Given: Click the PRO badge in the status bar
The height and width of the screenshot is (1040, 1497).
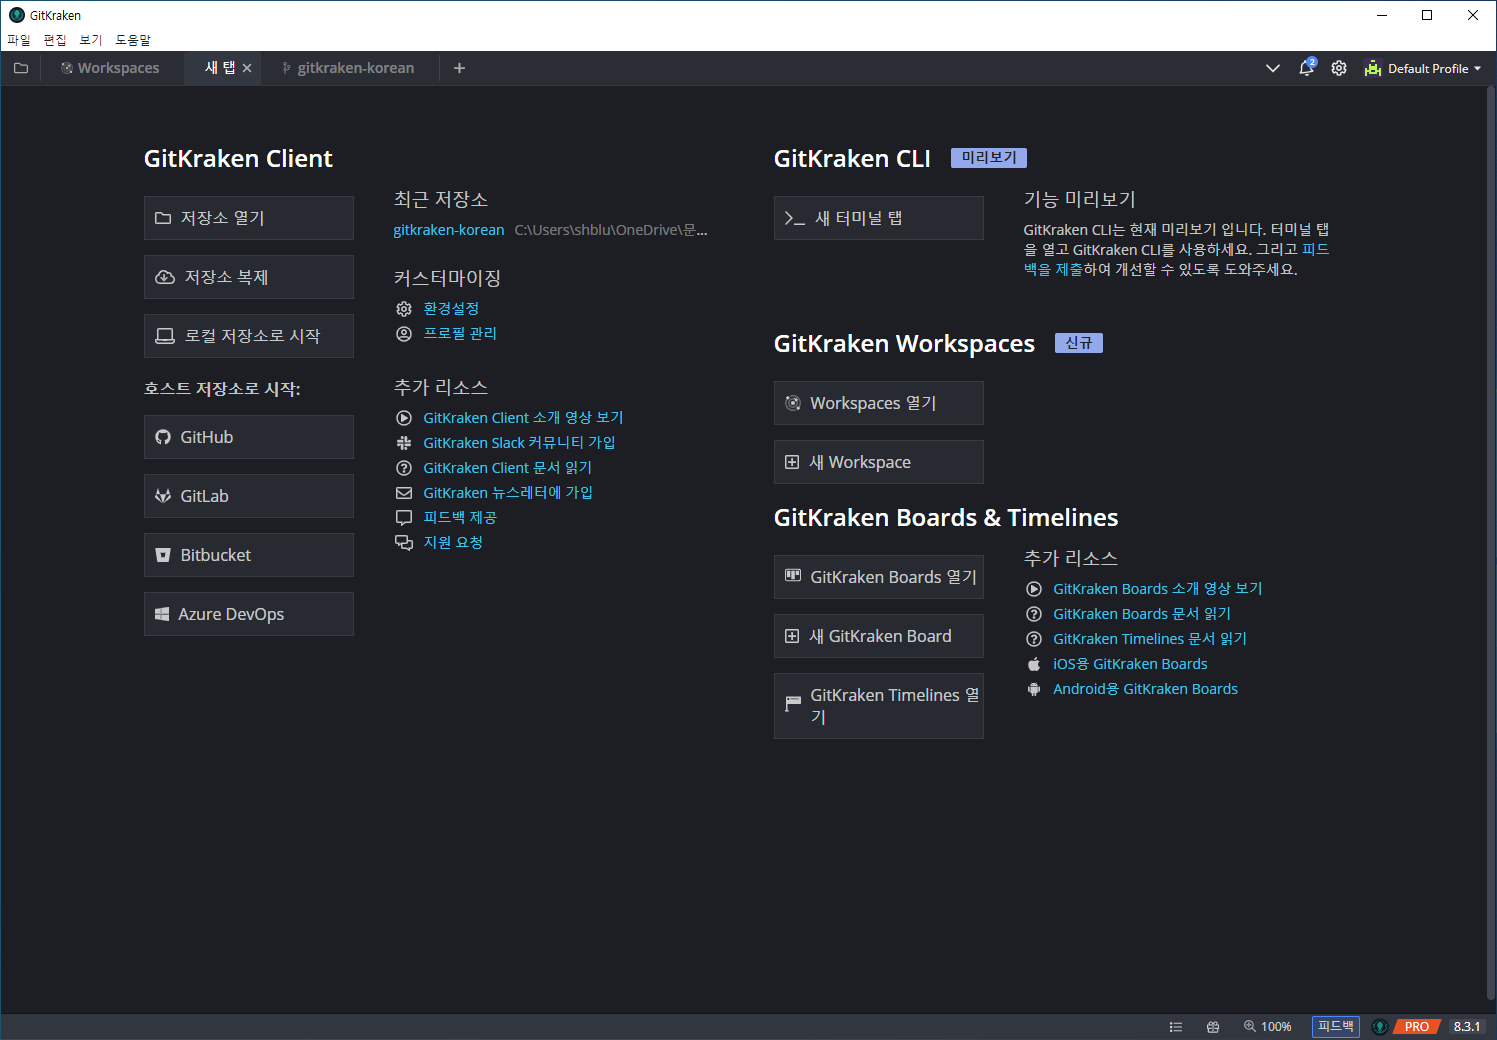Looking at the screenshot, I should click(x=1416, y=1027).
